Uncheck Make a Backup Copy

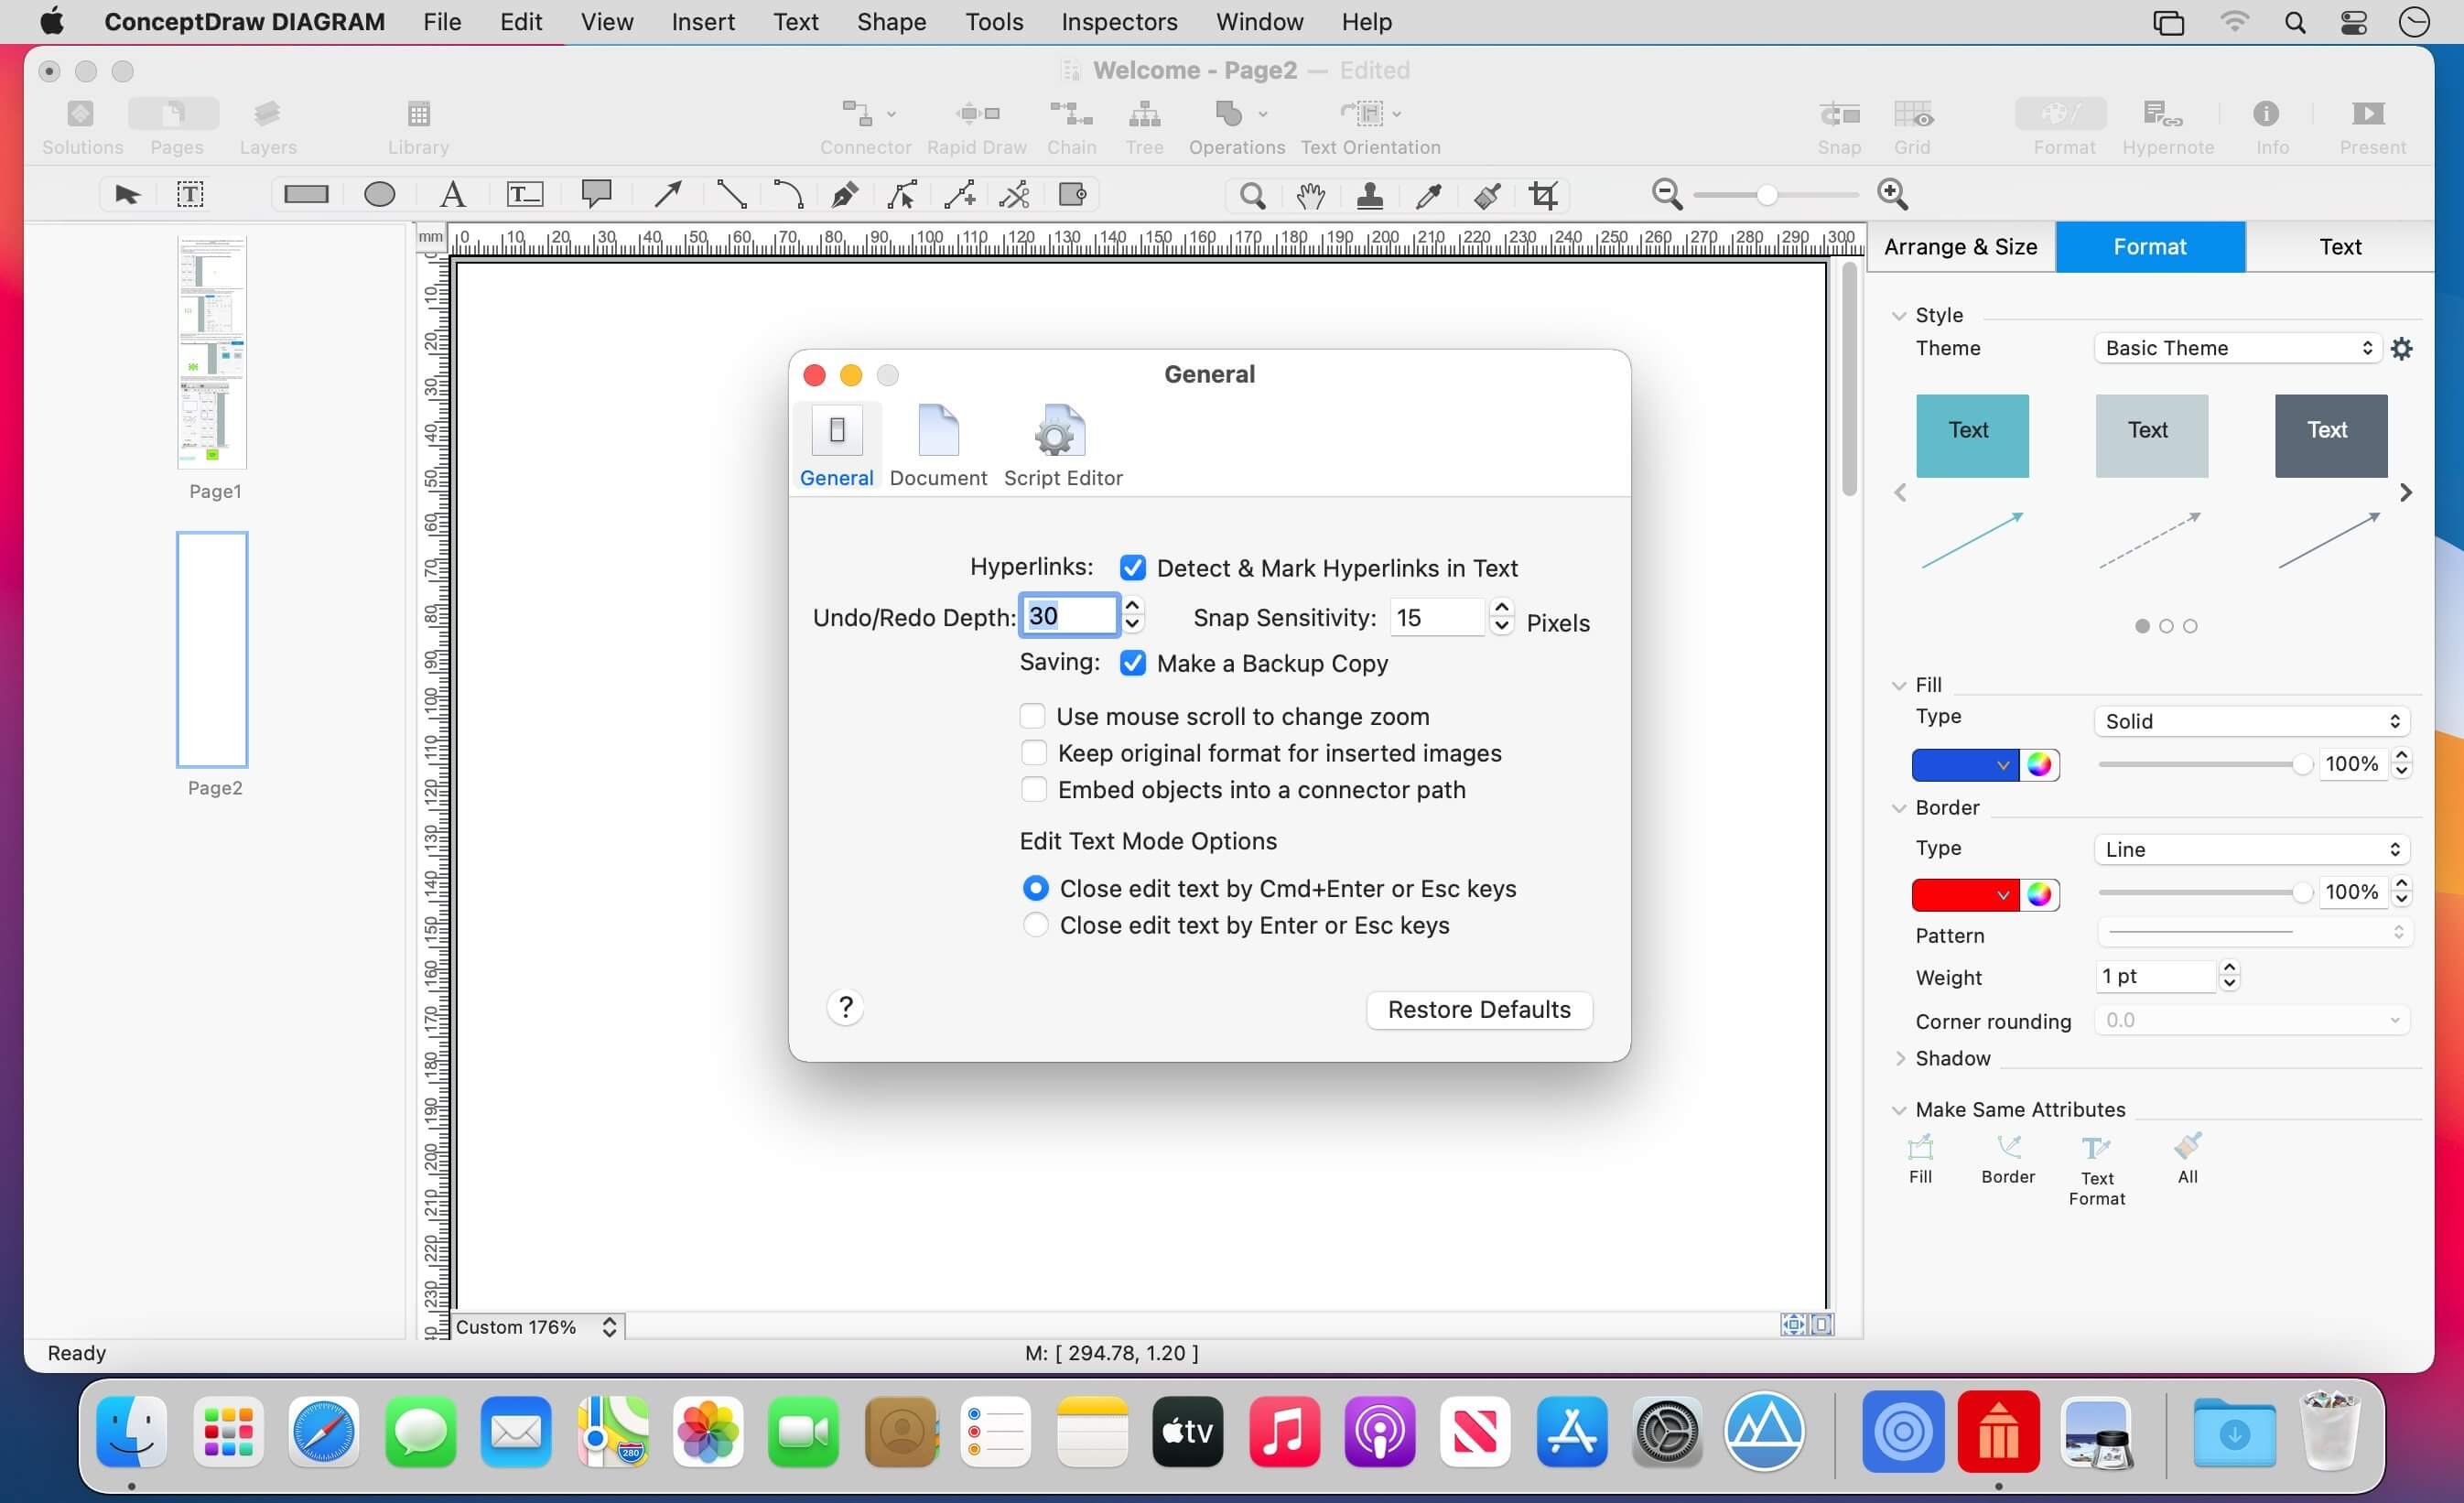click(x=1132, y=663)
